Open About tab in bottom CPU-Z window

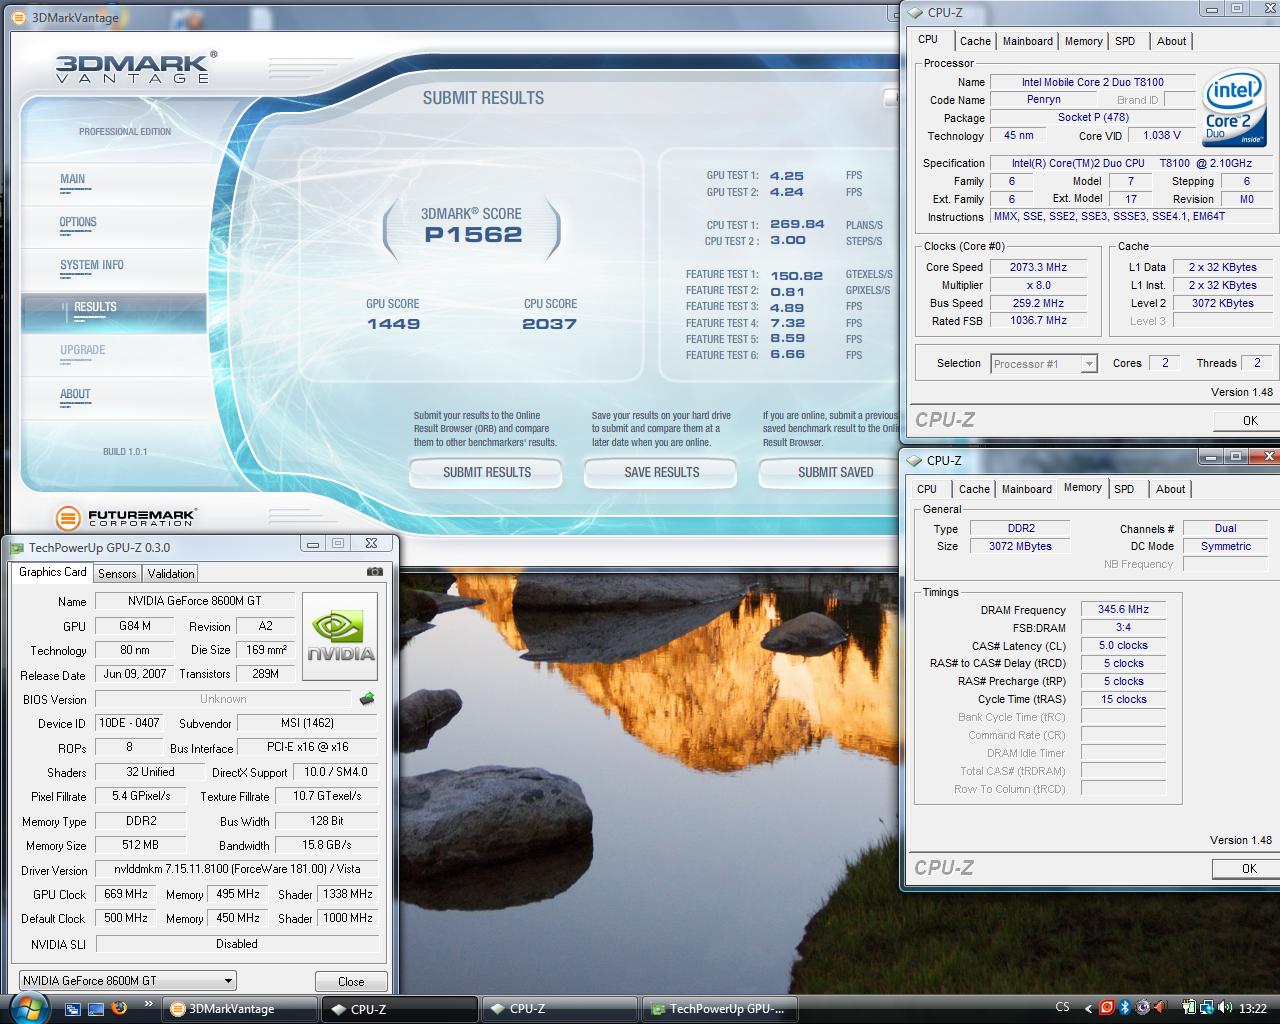coord(1171,489)
